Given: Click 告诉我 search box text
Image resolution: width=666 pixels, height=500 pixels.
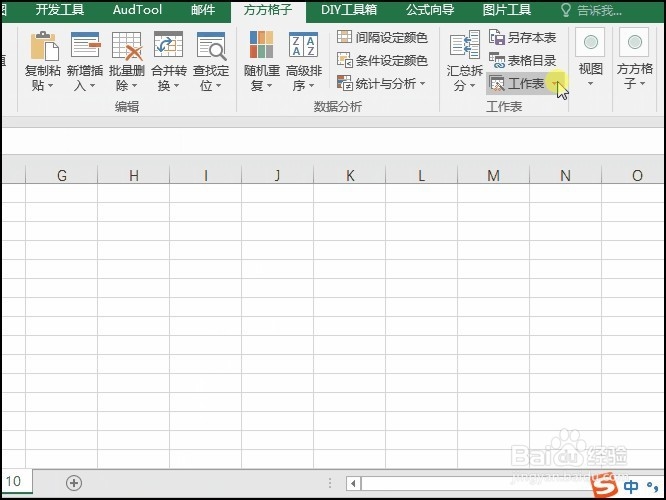Looking at the screenshot, I should tap(599, 11).
